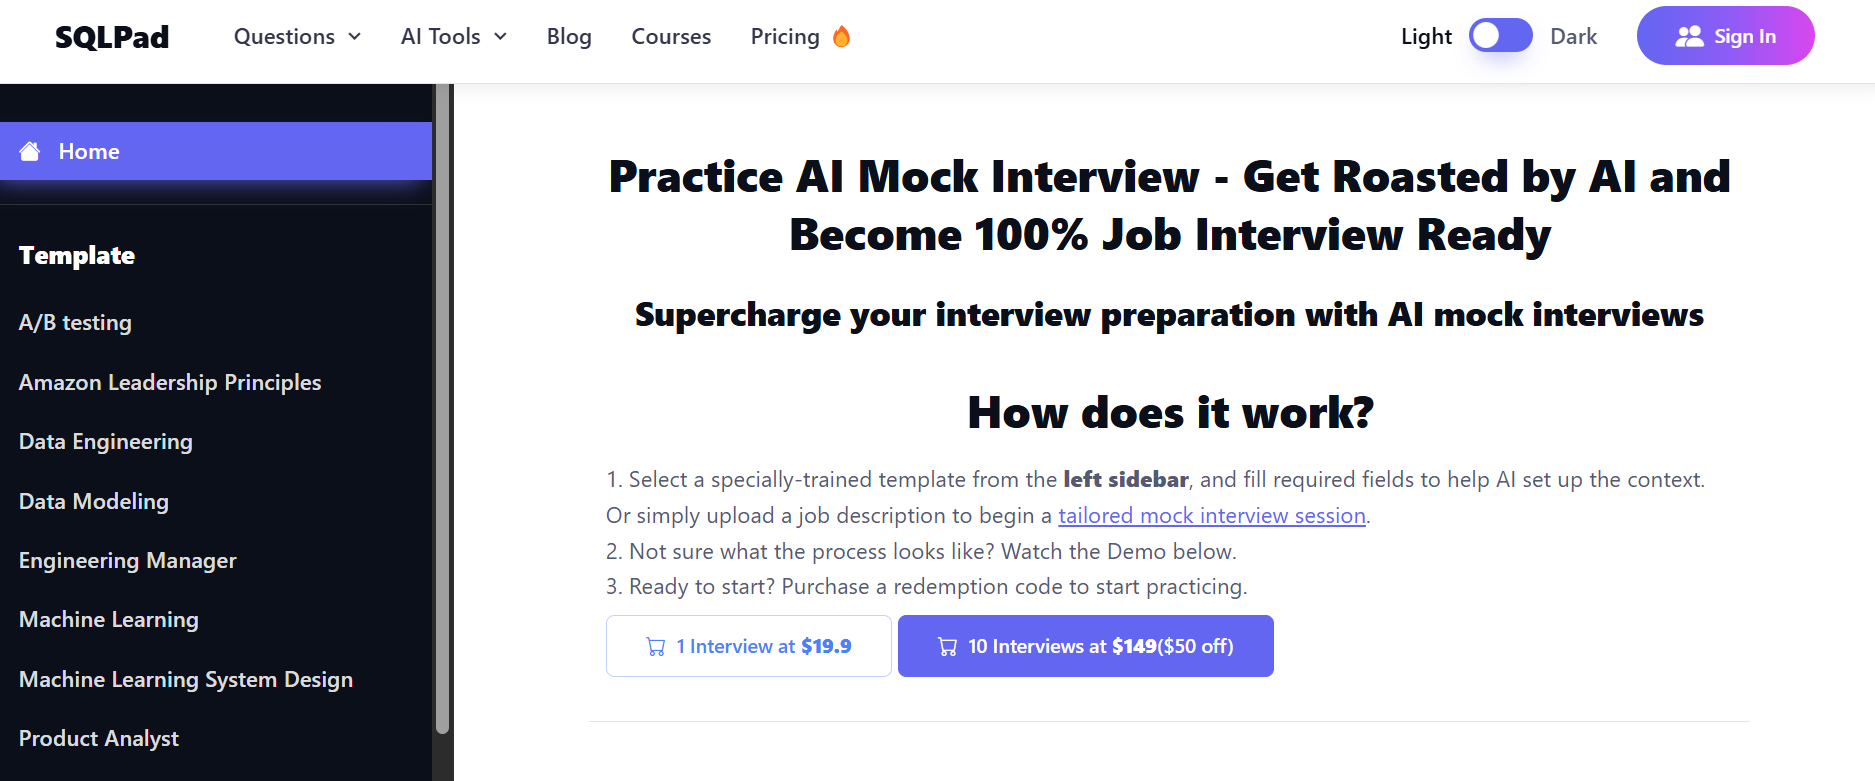This screenshot has height=781, width=1875.
Task: Open the AI Tools dropdown
Action: 454,37
